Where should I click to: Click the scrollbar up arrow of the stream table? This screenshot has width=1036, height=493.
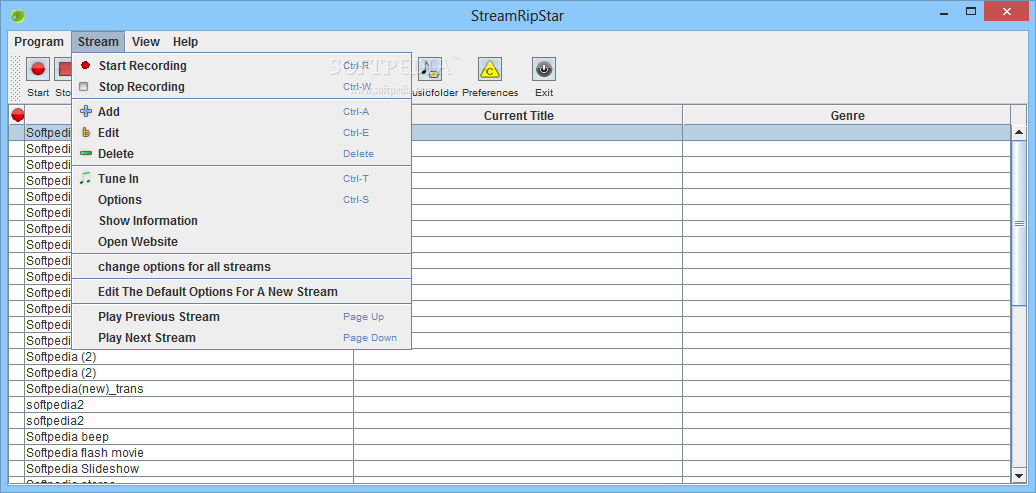(1019, 133)
